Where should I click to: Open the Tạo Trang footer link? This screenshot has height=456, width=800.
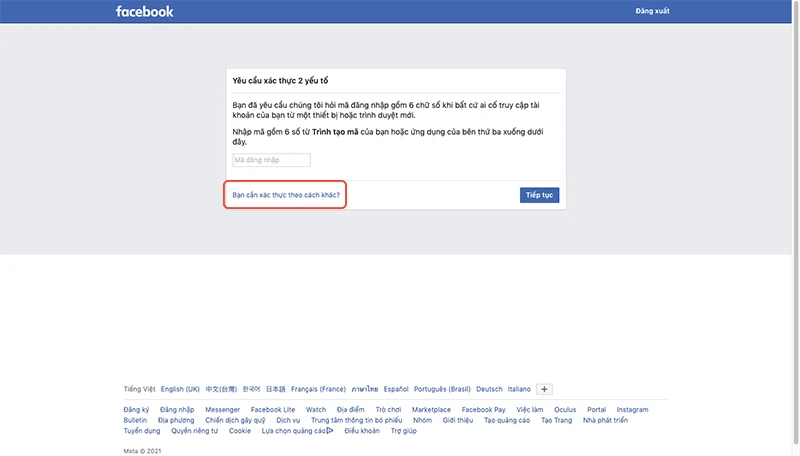pyautogui.click(x=557, y=420)
